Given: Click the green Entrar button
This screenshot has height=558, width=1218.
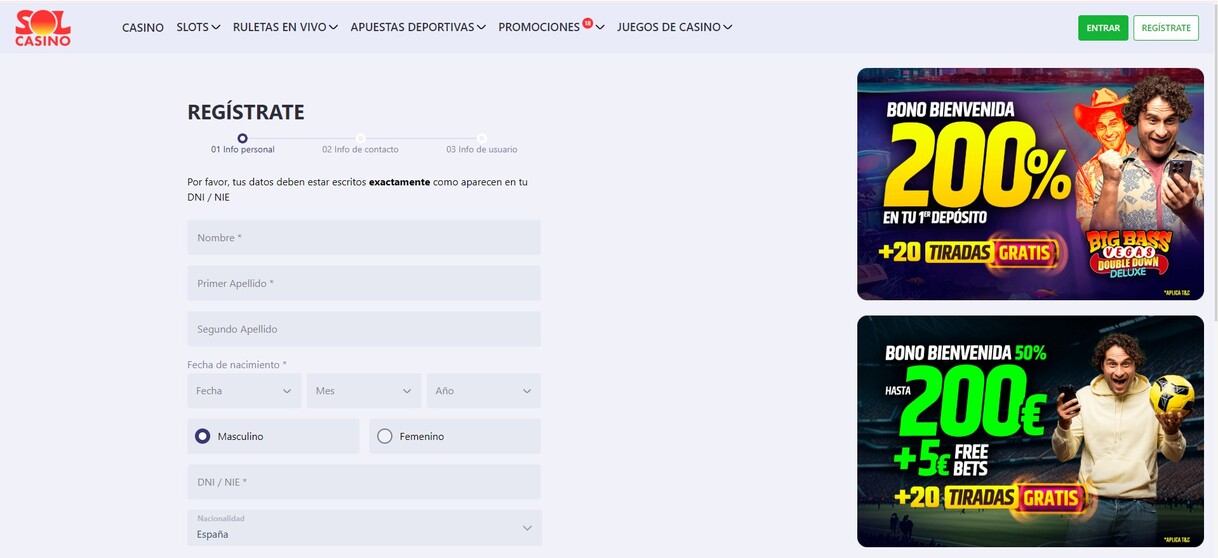Looking at the screenshot, I should (x=1103, y=28).
